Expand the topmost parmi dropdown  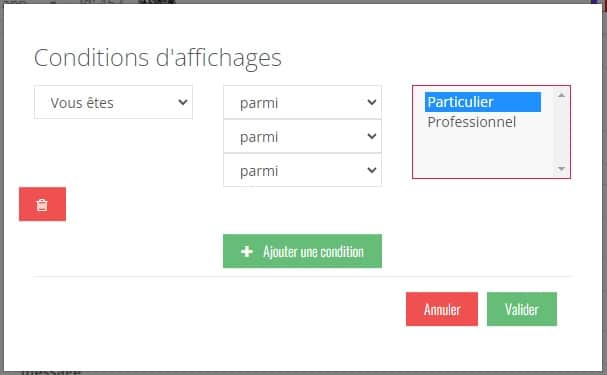[x=302, y=102]
